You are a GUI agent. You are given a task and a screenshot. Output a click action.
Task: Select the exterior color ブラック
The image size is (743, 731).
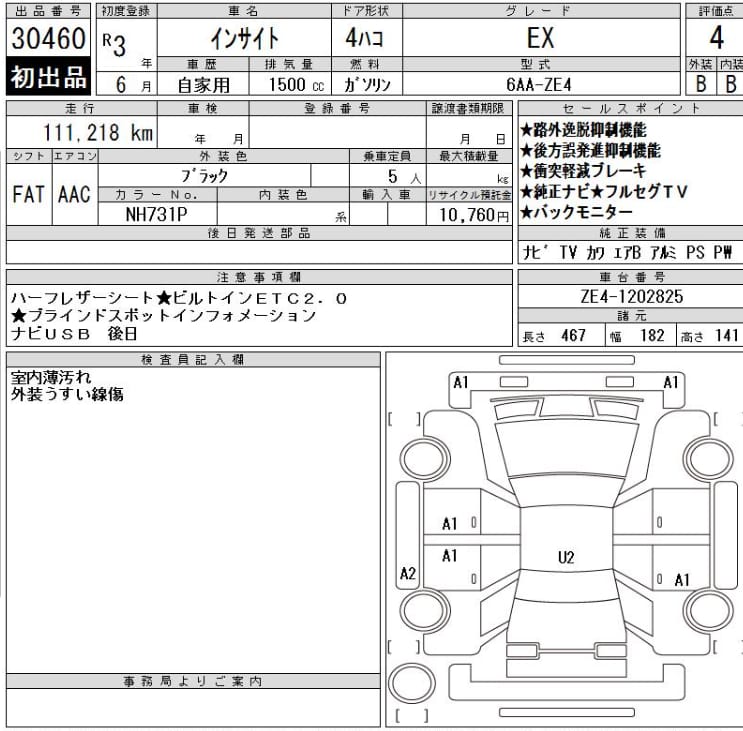coord(204,176)
